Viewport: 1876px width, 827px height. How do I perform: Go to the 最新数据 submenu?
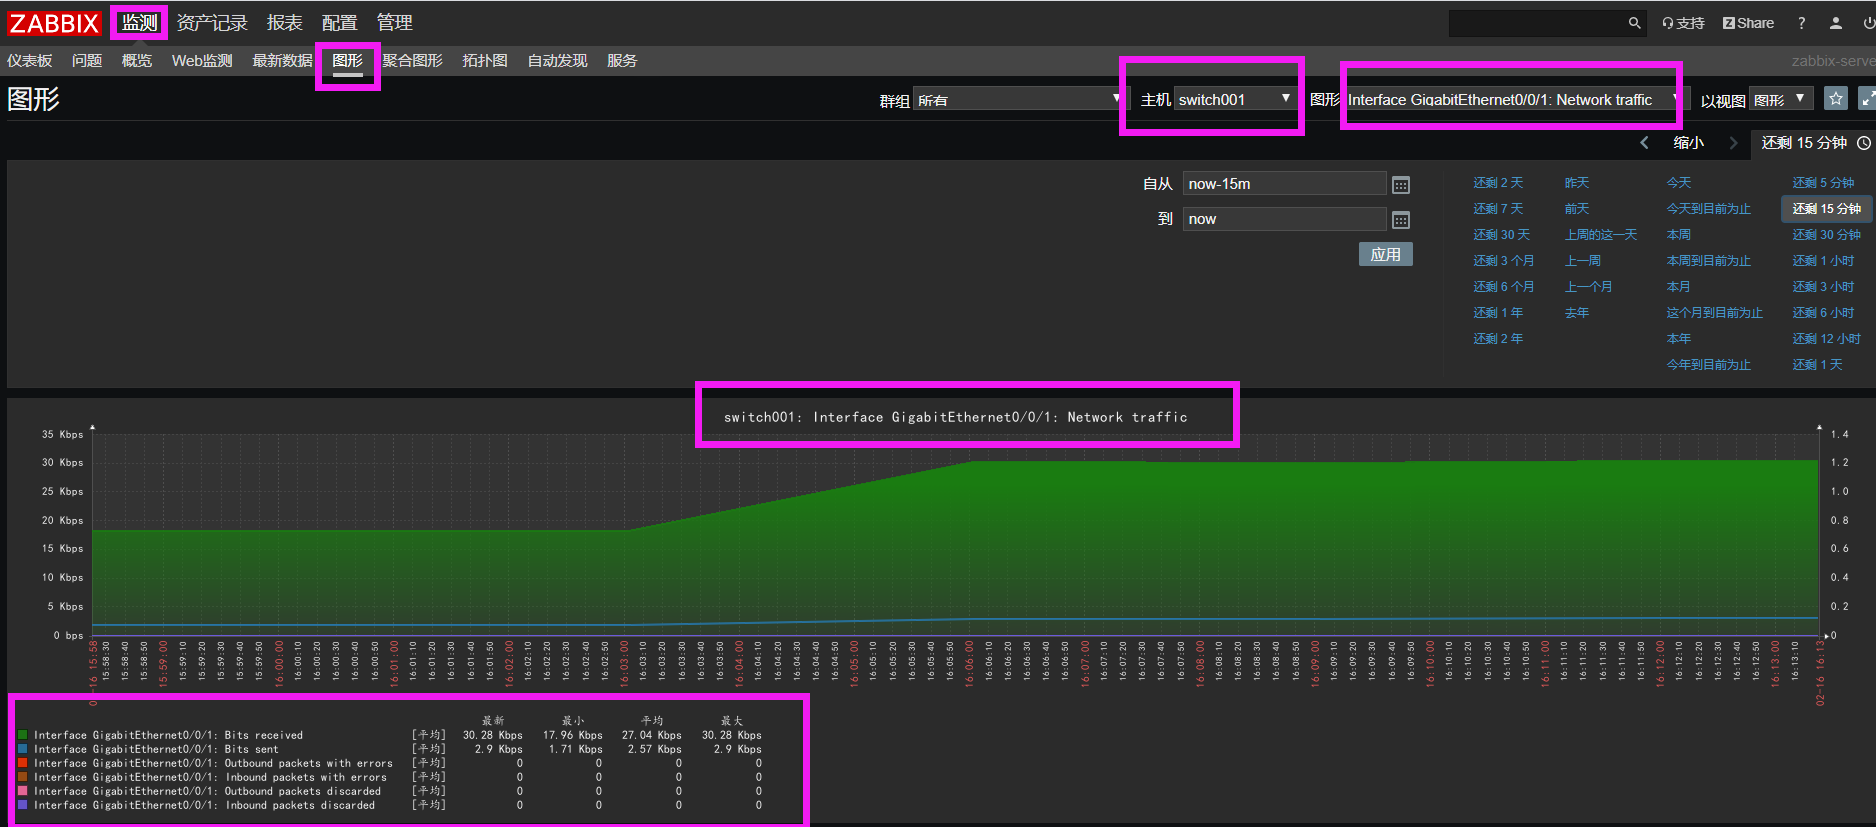[x=282, y=61]
